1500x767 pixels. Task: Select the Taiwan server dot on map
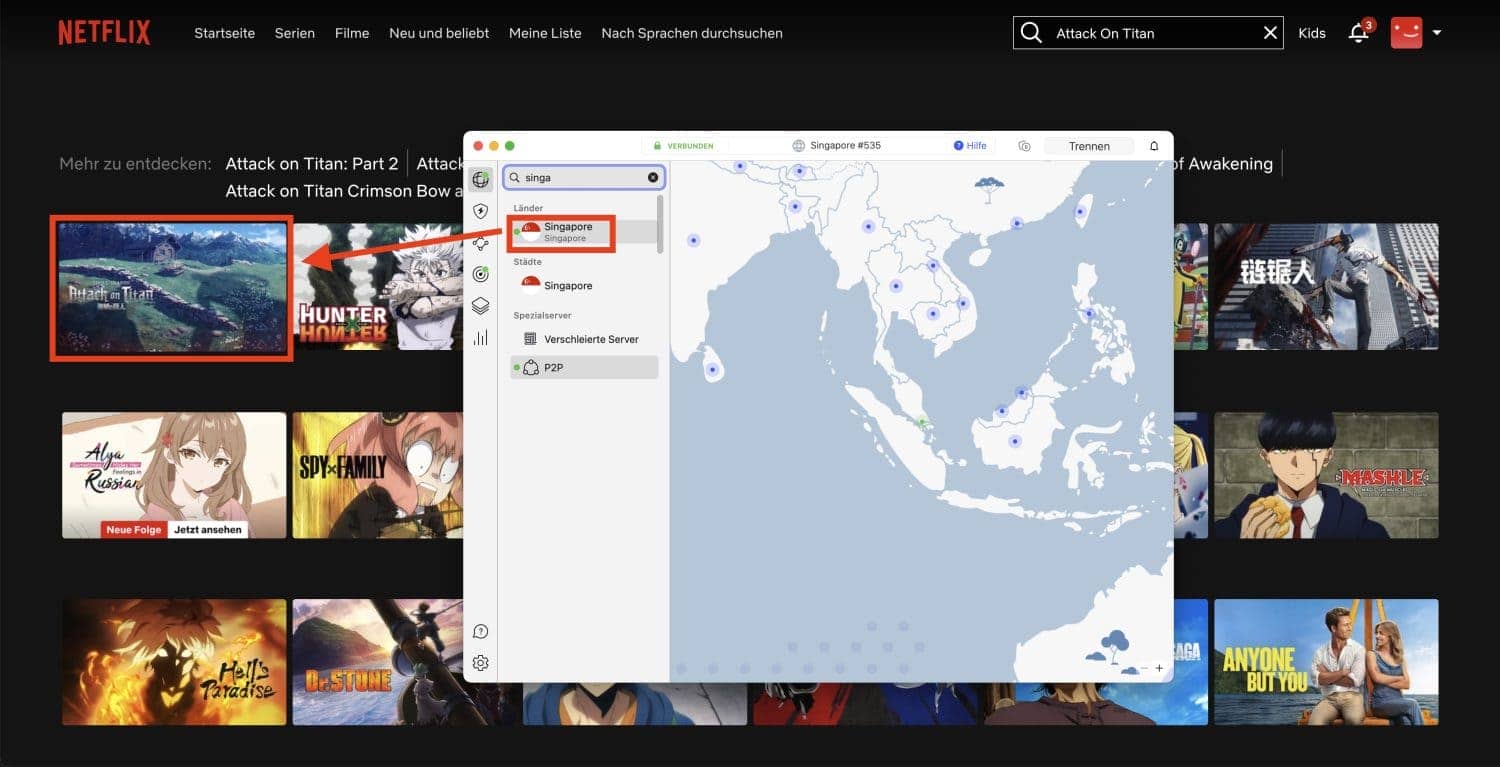(1080, 212)
